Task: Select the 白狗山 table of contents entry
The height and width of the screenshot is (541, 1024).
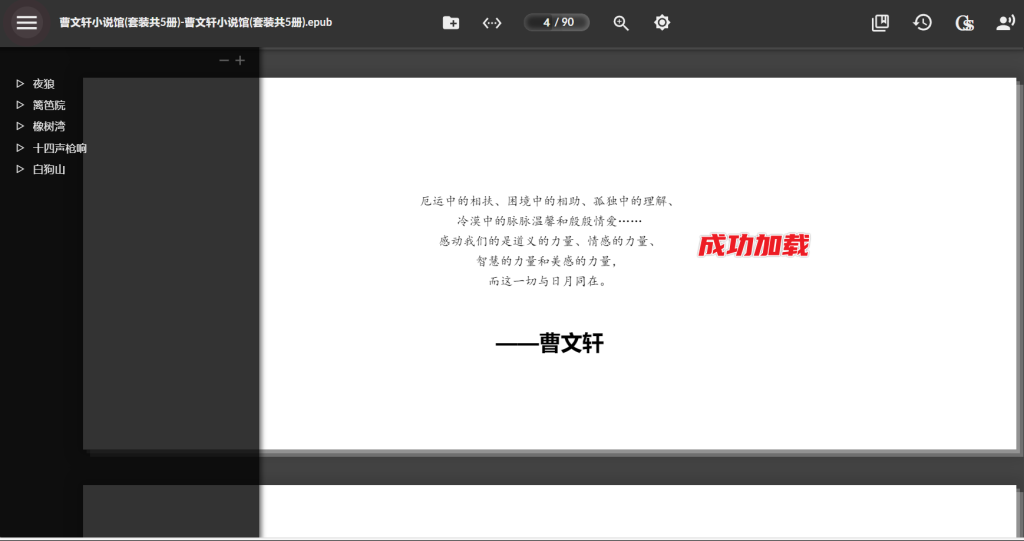Action: coord(49,169)
